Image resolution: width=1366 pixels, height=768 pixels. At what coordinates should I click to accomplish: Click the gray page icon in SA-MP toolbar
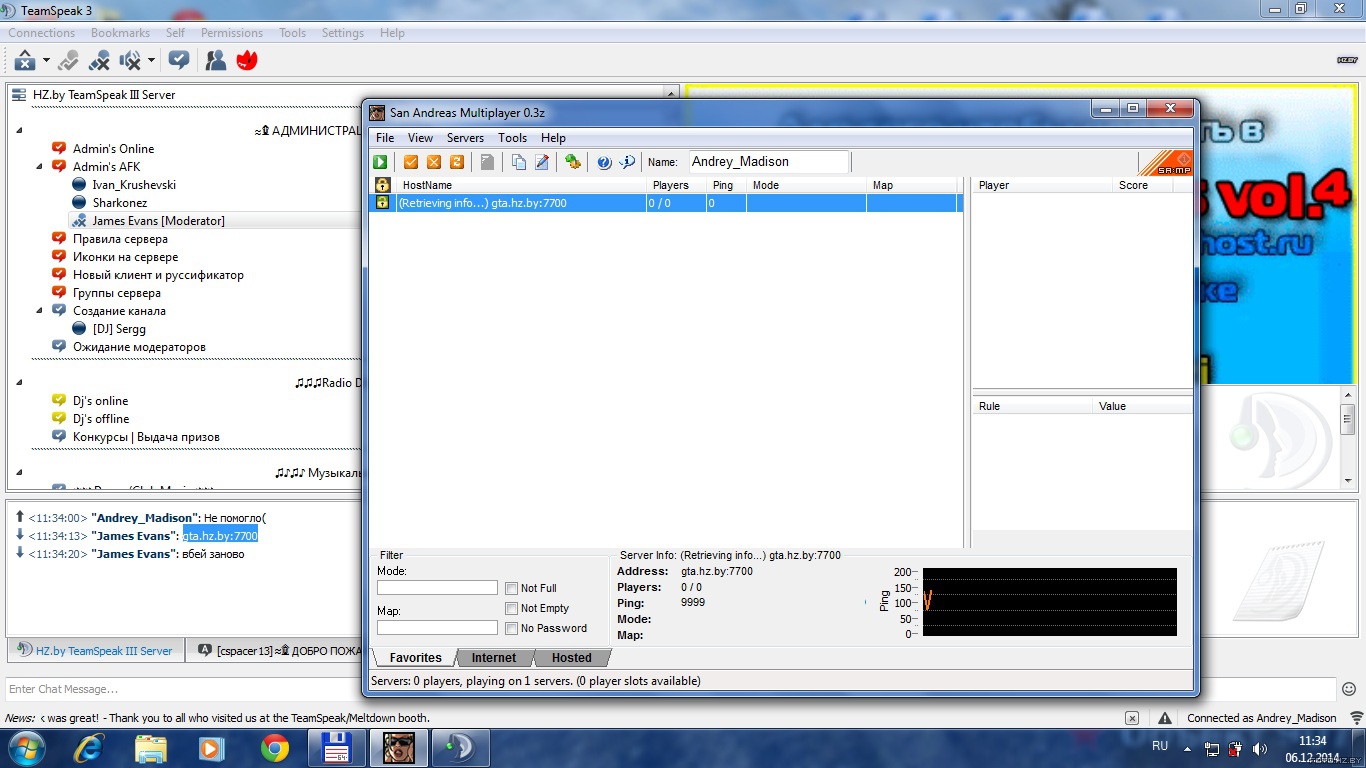487,162
